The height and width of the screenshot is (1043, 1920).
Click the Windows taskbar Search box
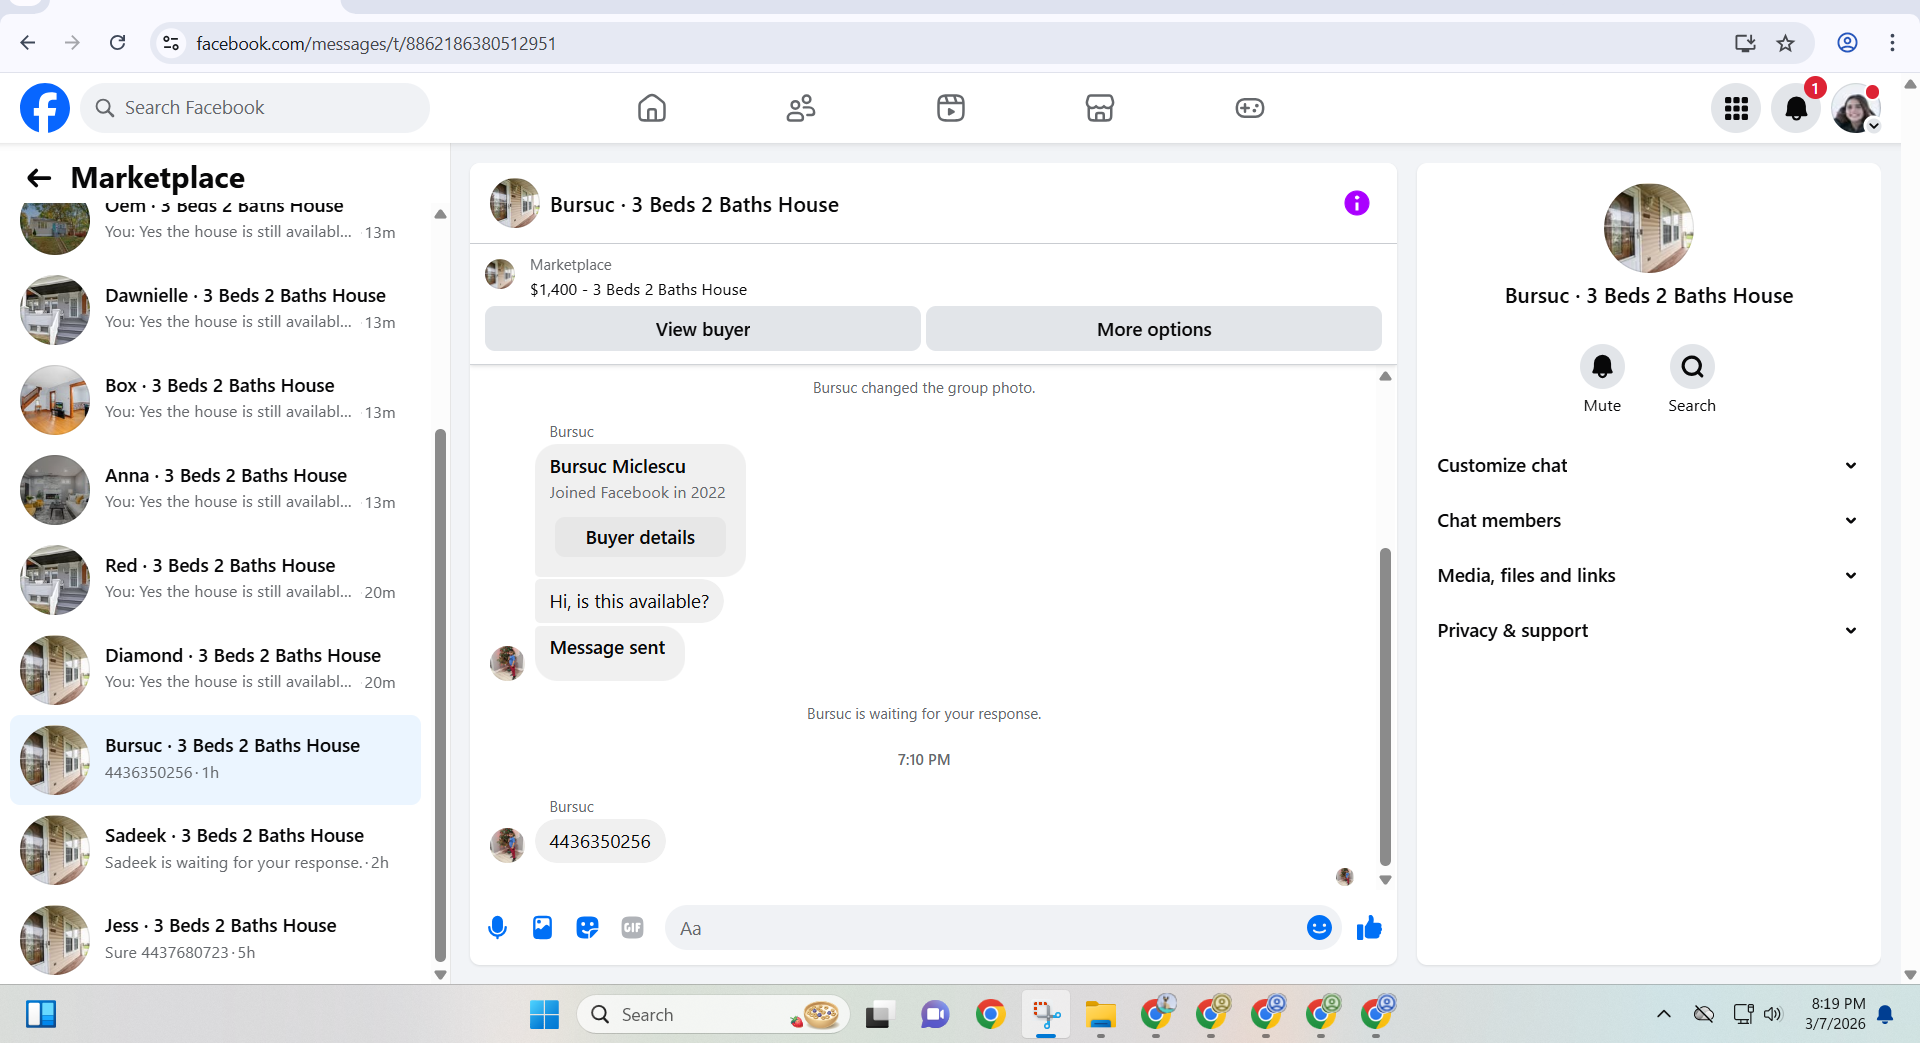pyautogui.click(x=712, y=1015)
